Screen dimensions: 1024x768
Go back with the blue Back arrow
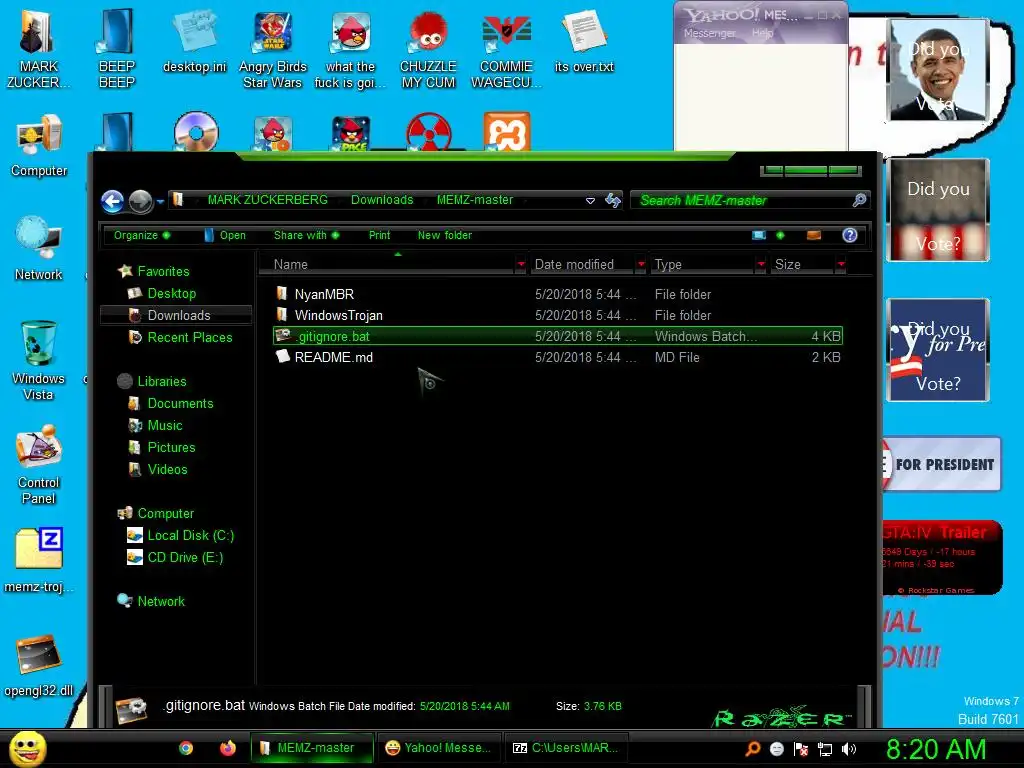(x=112, y=201)
